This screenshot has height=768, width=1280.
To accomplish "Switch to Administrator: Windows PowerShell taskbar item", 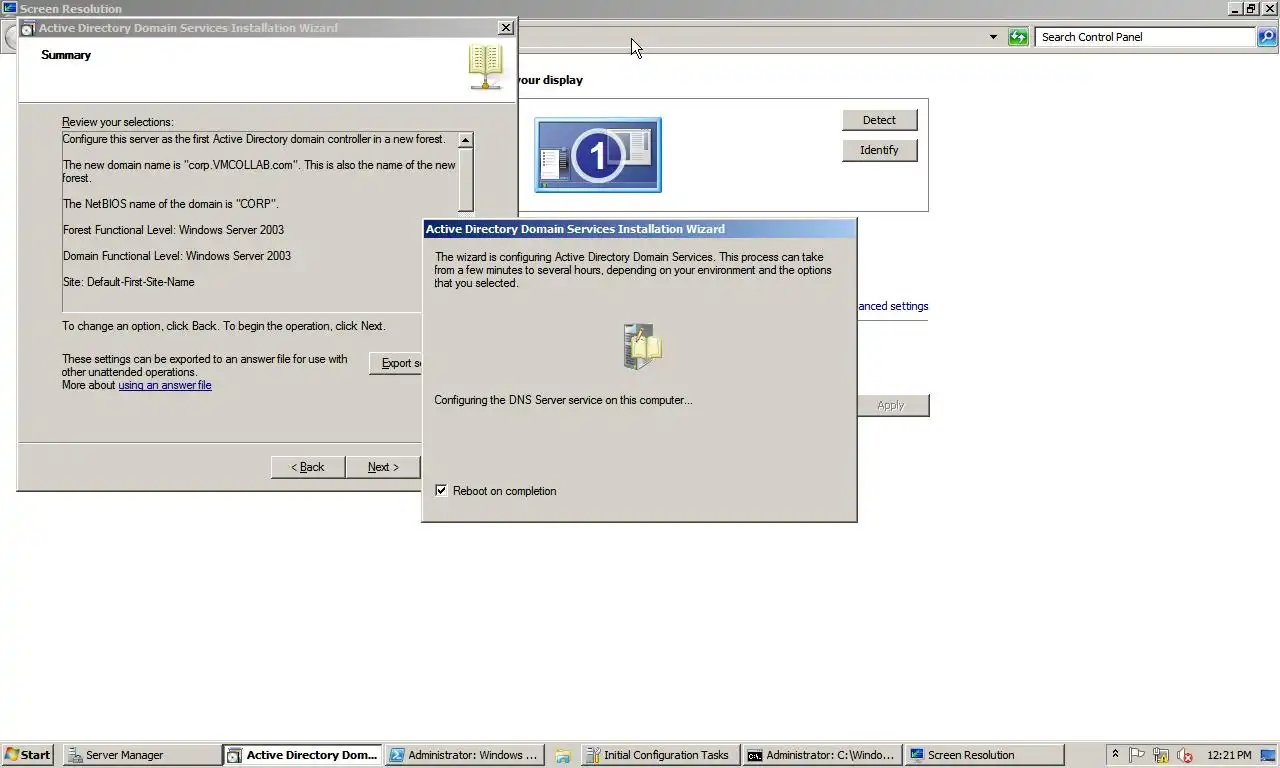I will 465,755.
